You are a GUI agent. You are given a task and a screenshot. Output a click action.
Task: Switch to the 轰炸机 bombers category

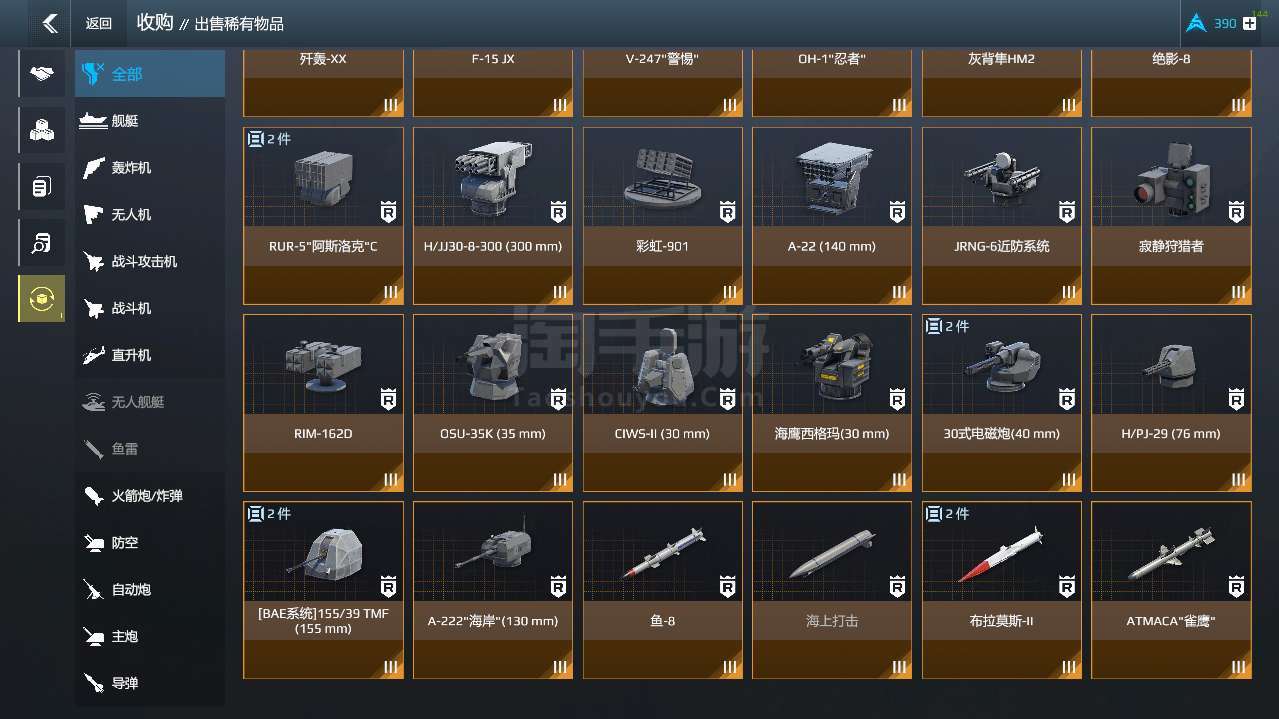tap(150, 168)
